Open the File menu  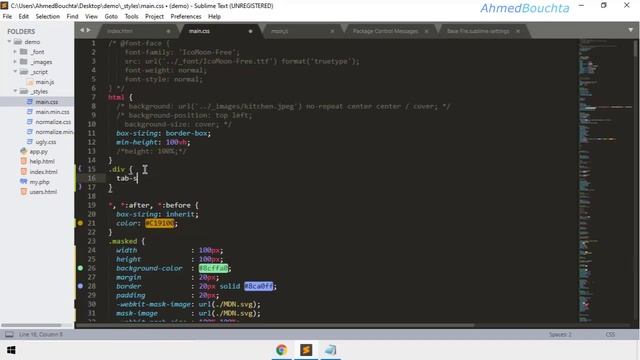(7, 16)
